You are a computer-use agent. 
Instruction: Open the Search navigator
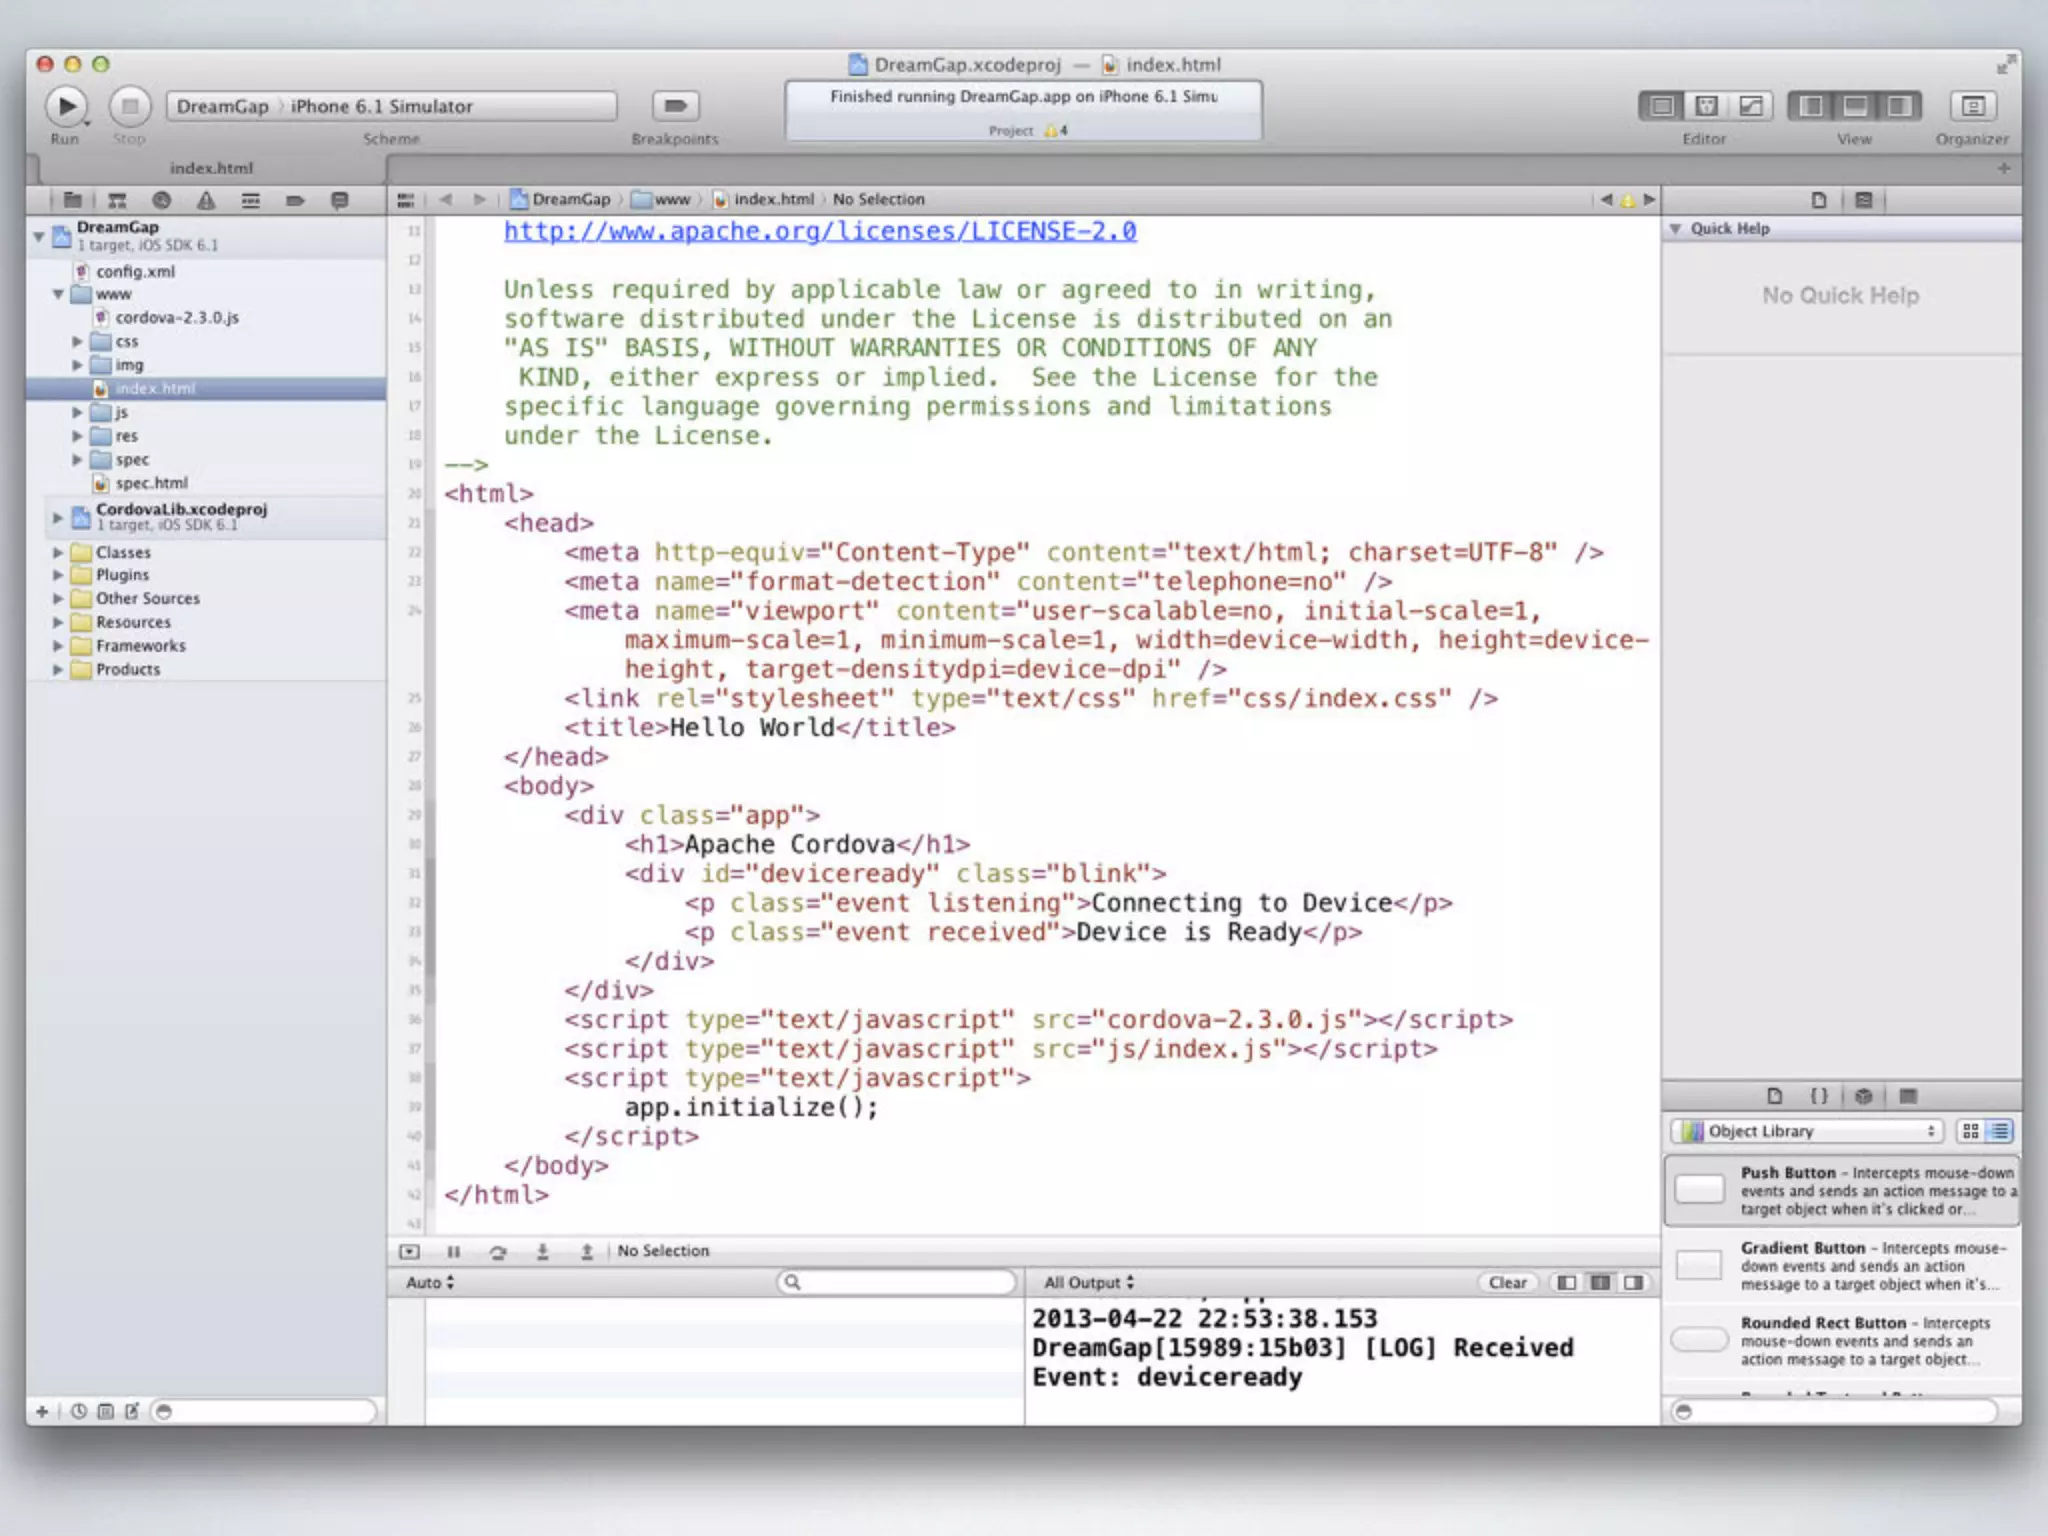coord(162,200)
